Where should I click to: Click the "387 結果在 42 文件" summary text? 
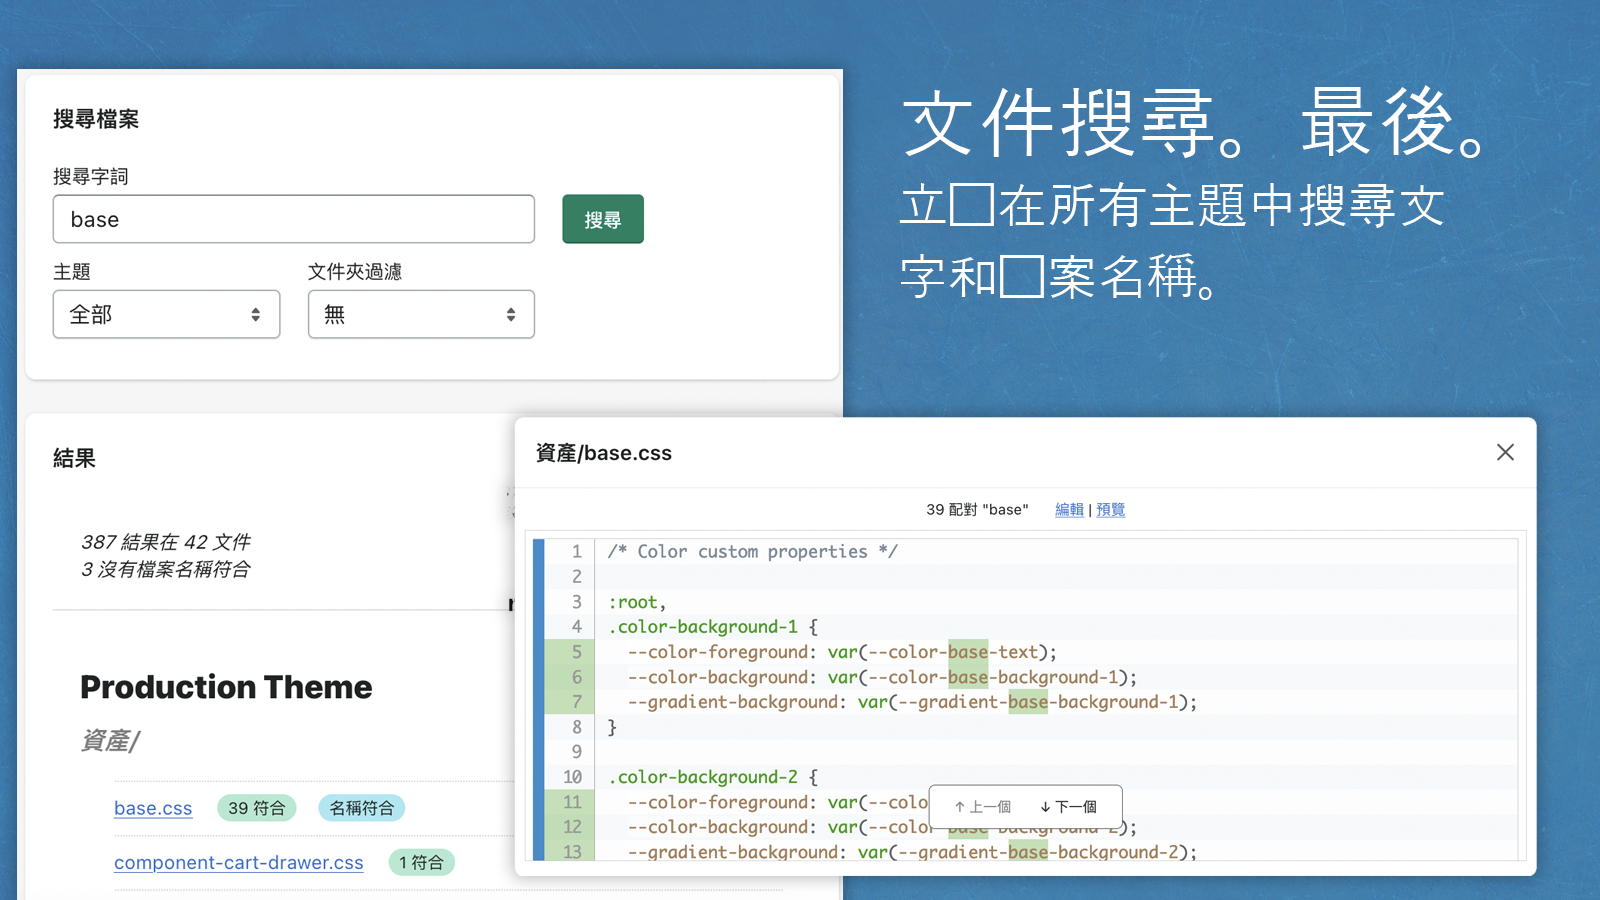166,542
